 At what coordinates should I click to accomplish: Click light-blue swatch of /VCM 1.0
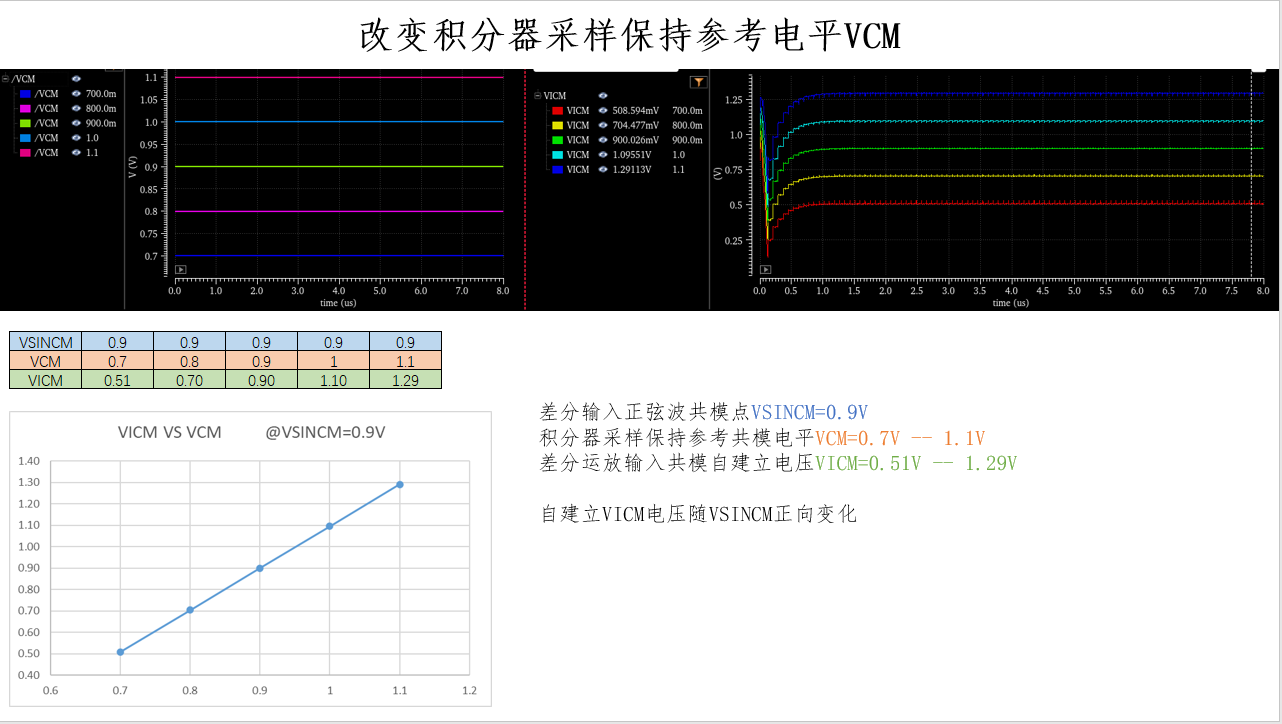pos(24,138)
